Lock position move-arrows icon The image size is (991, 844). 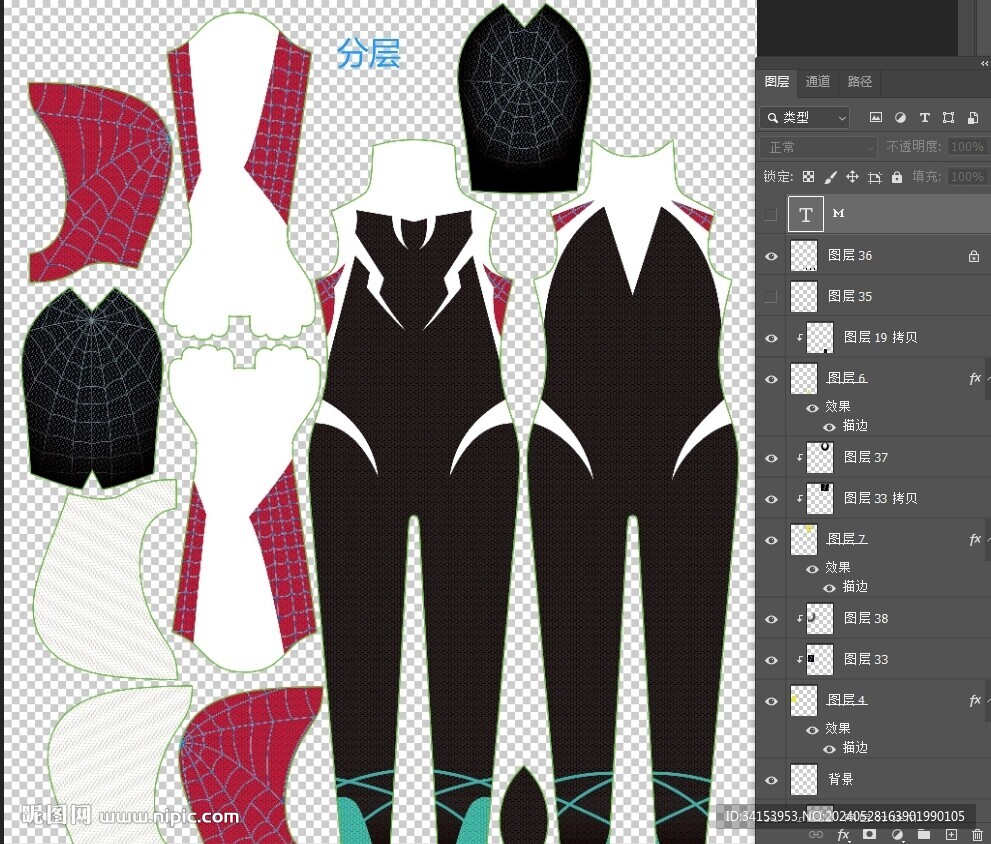pos(853,177)
